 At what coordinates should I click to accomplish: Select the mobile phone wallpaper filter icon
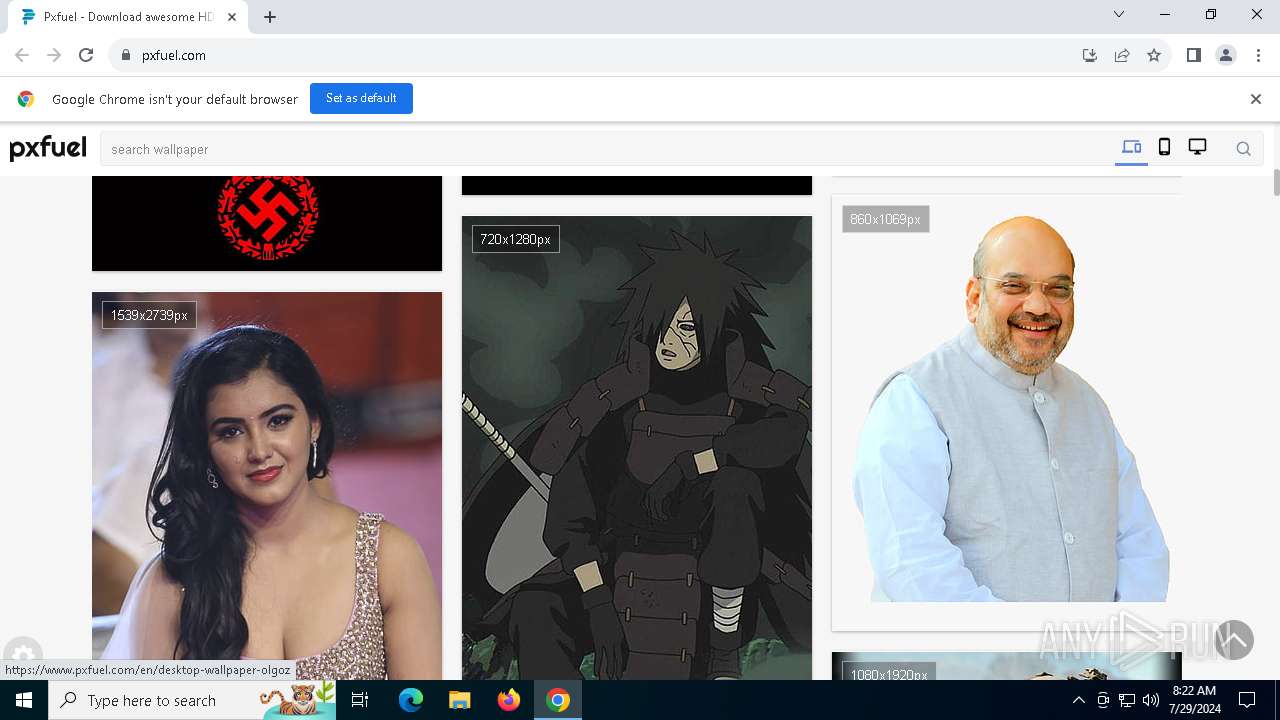[x=1164, y=148]
